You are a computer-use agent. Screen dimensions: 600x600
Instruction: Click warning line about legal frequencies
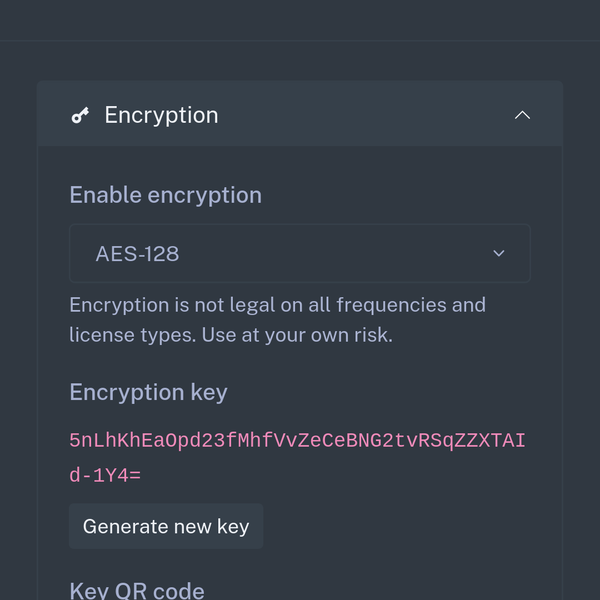277,304
